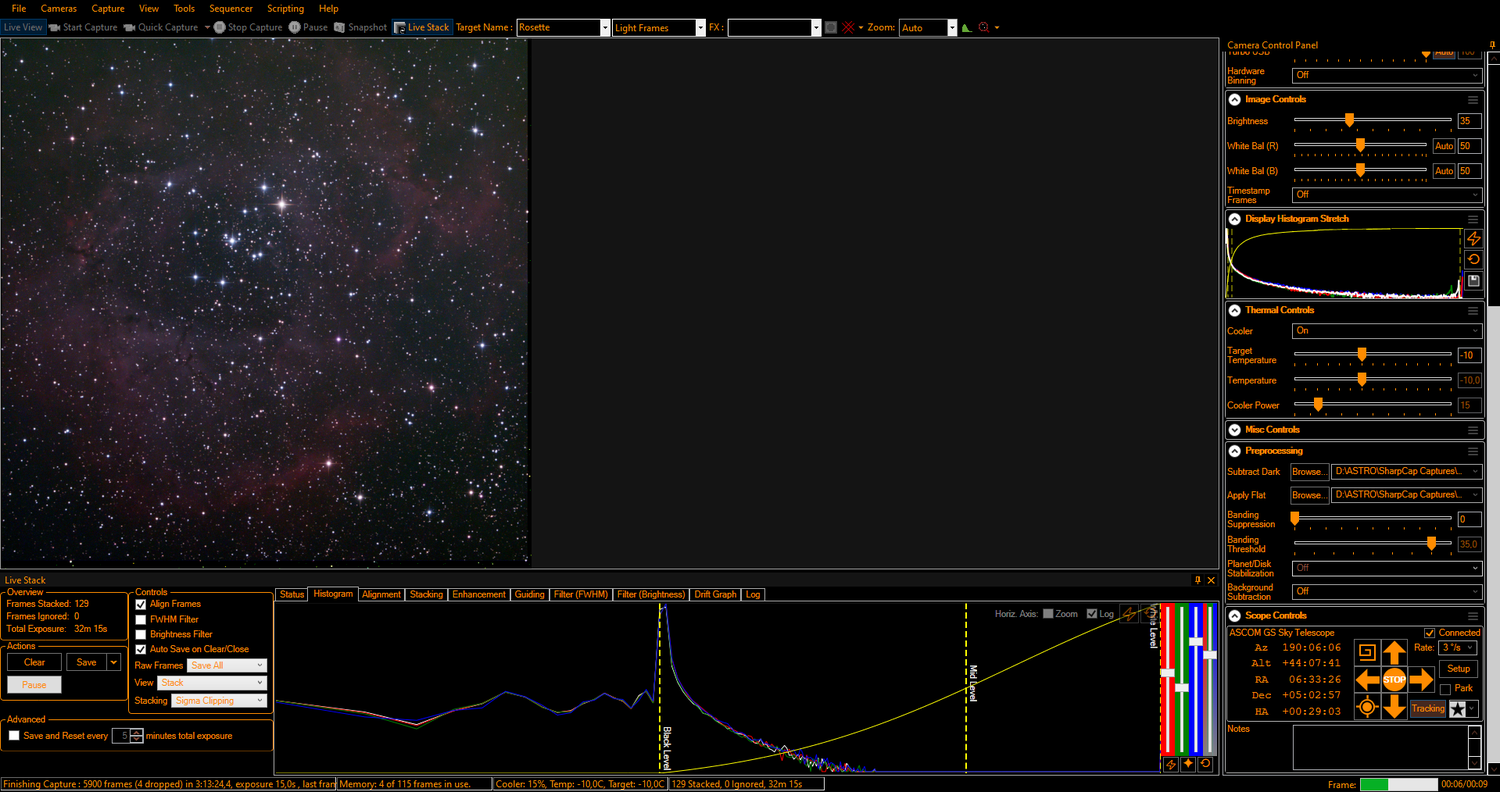Click the red focus/target icon in toolbar
The width and height of the screenshot is (1500, 792).
(x=984, y=28)
